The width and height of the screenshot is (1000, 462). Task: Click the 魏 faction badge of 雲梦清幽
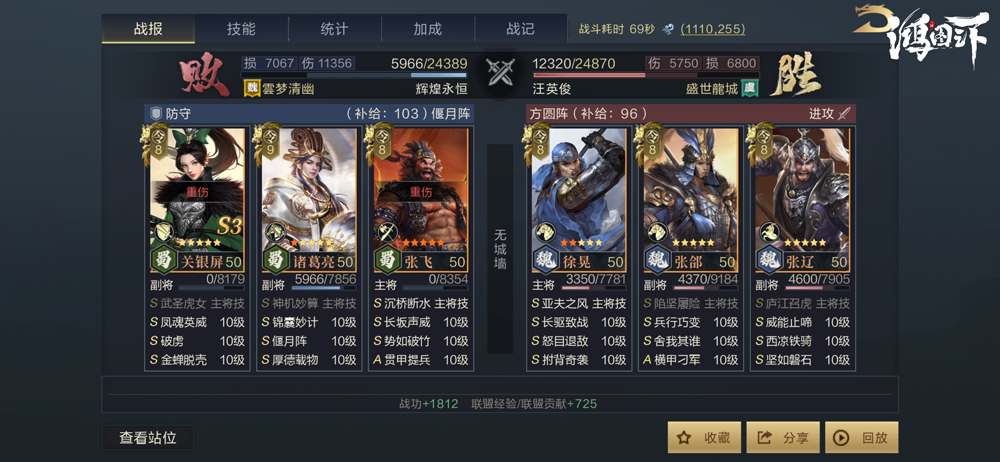click(252, 89)
